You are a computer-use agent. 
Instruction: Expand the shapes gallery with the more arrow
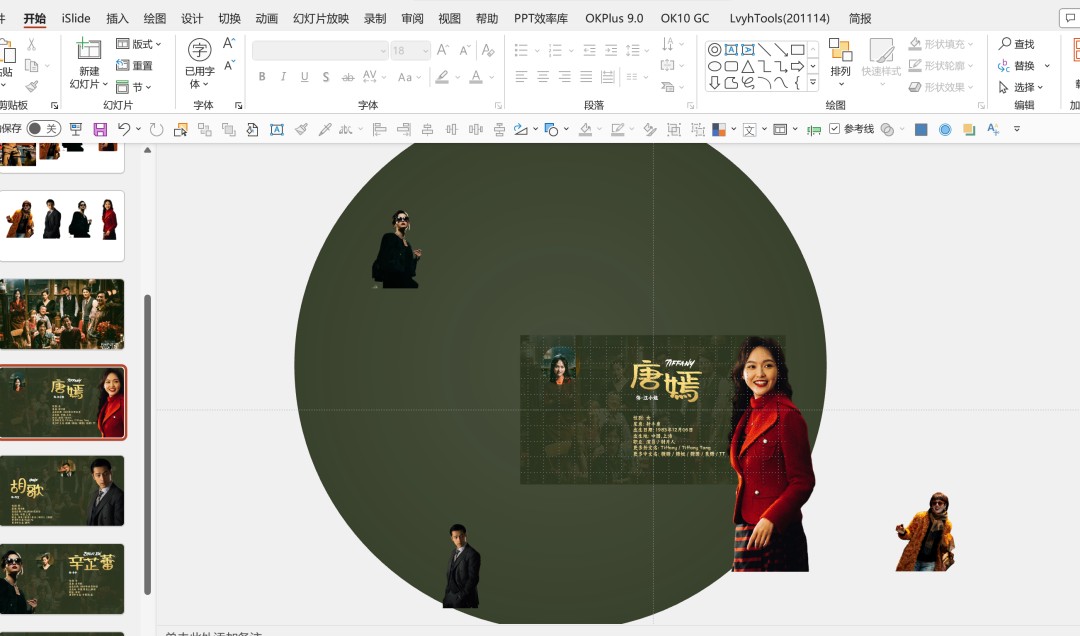[813, 82]
